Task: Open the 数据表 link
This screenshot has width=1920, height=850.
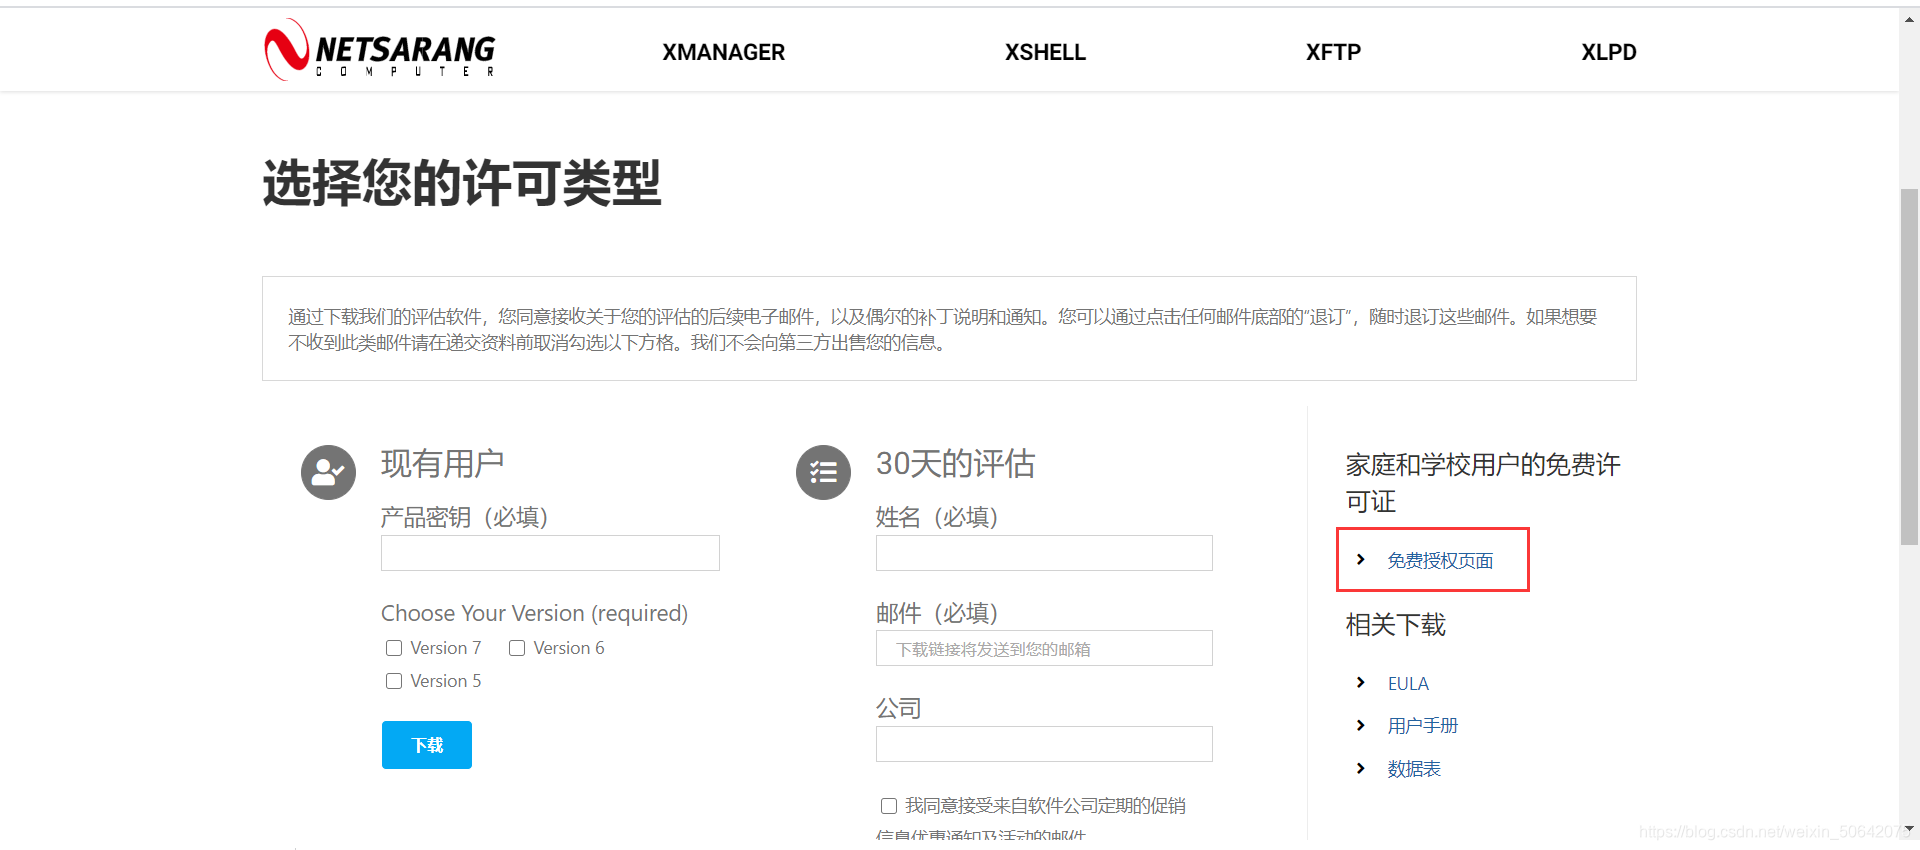Action: [1414, 769]
